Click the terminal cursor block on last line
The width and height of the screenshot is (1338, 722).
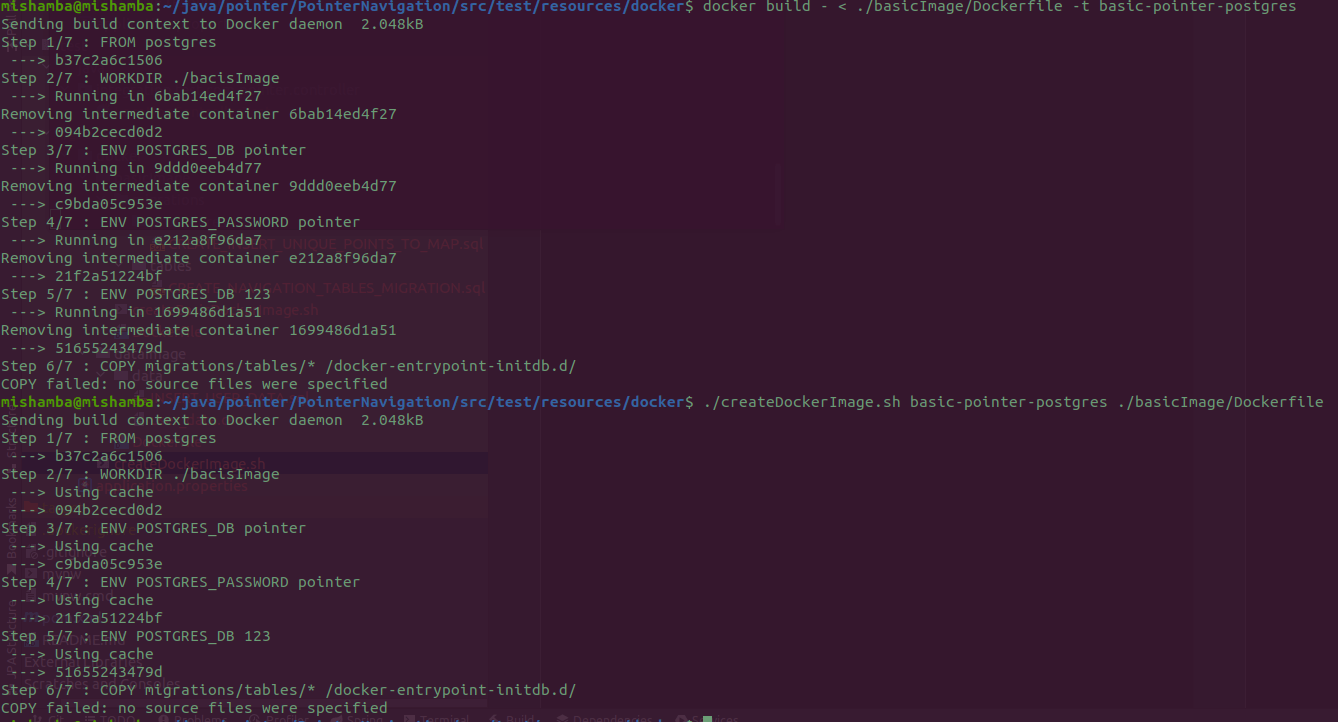pyautogui.click(x=707, y=718)
